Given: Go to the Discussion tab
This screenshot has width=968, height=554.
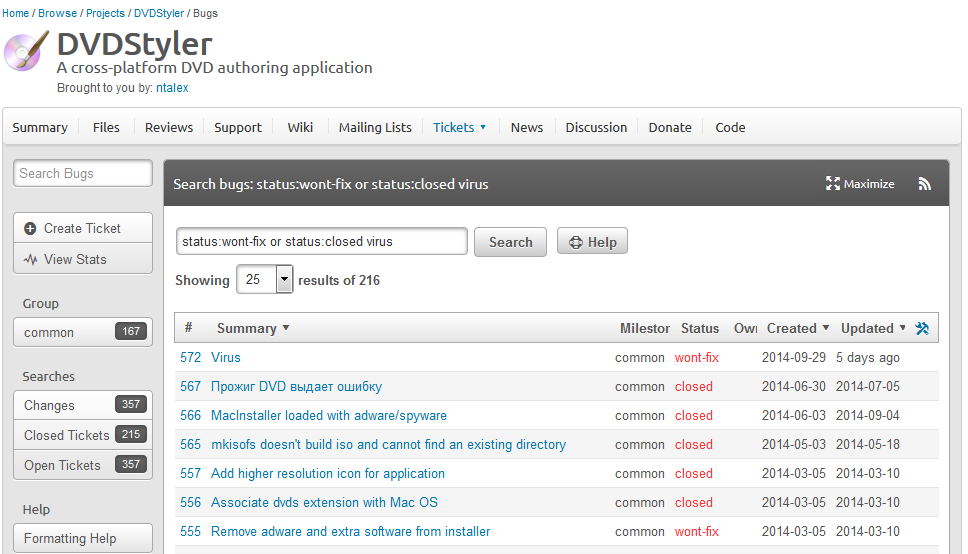Looking at the screenshot, I should pos(596,127).
